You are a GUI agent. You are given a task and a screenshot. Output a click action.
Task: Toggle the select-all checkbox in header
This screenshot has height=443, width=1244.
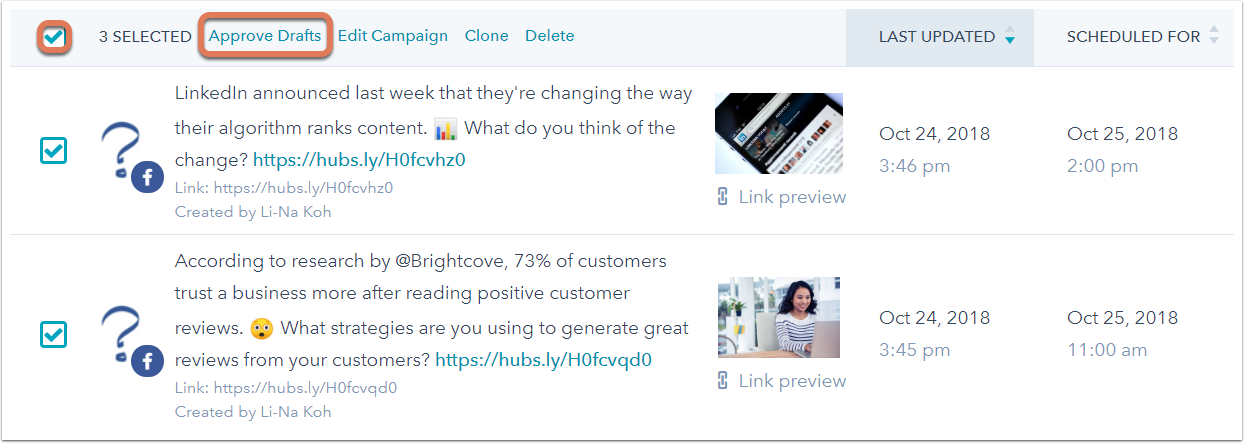(54, 37)
